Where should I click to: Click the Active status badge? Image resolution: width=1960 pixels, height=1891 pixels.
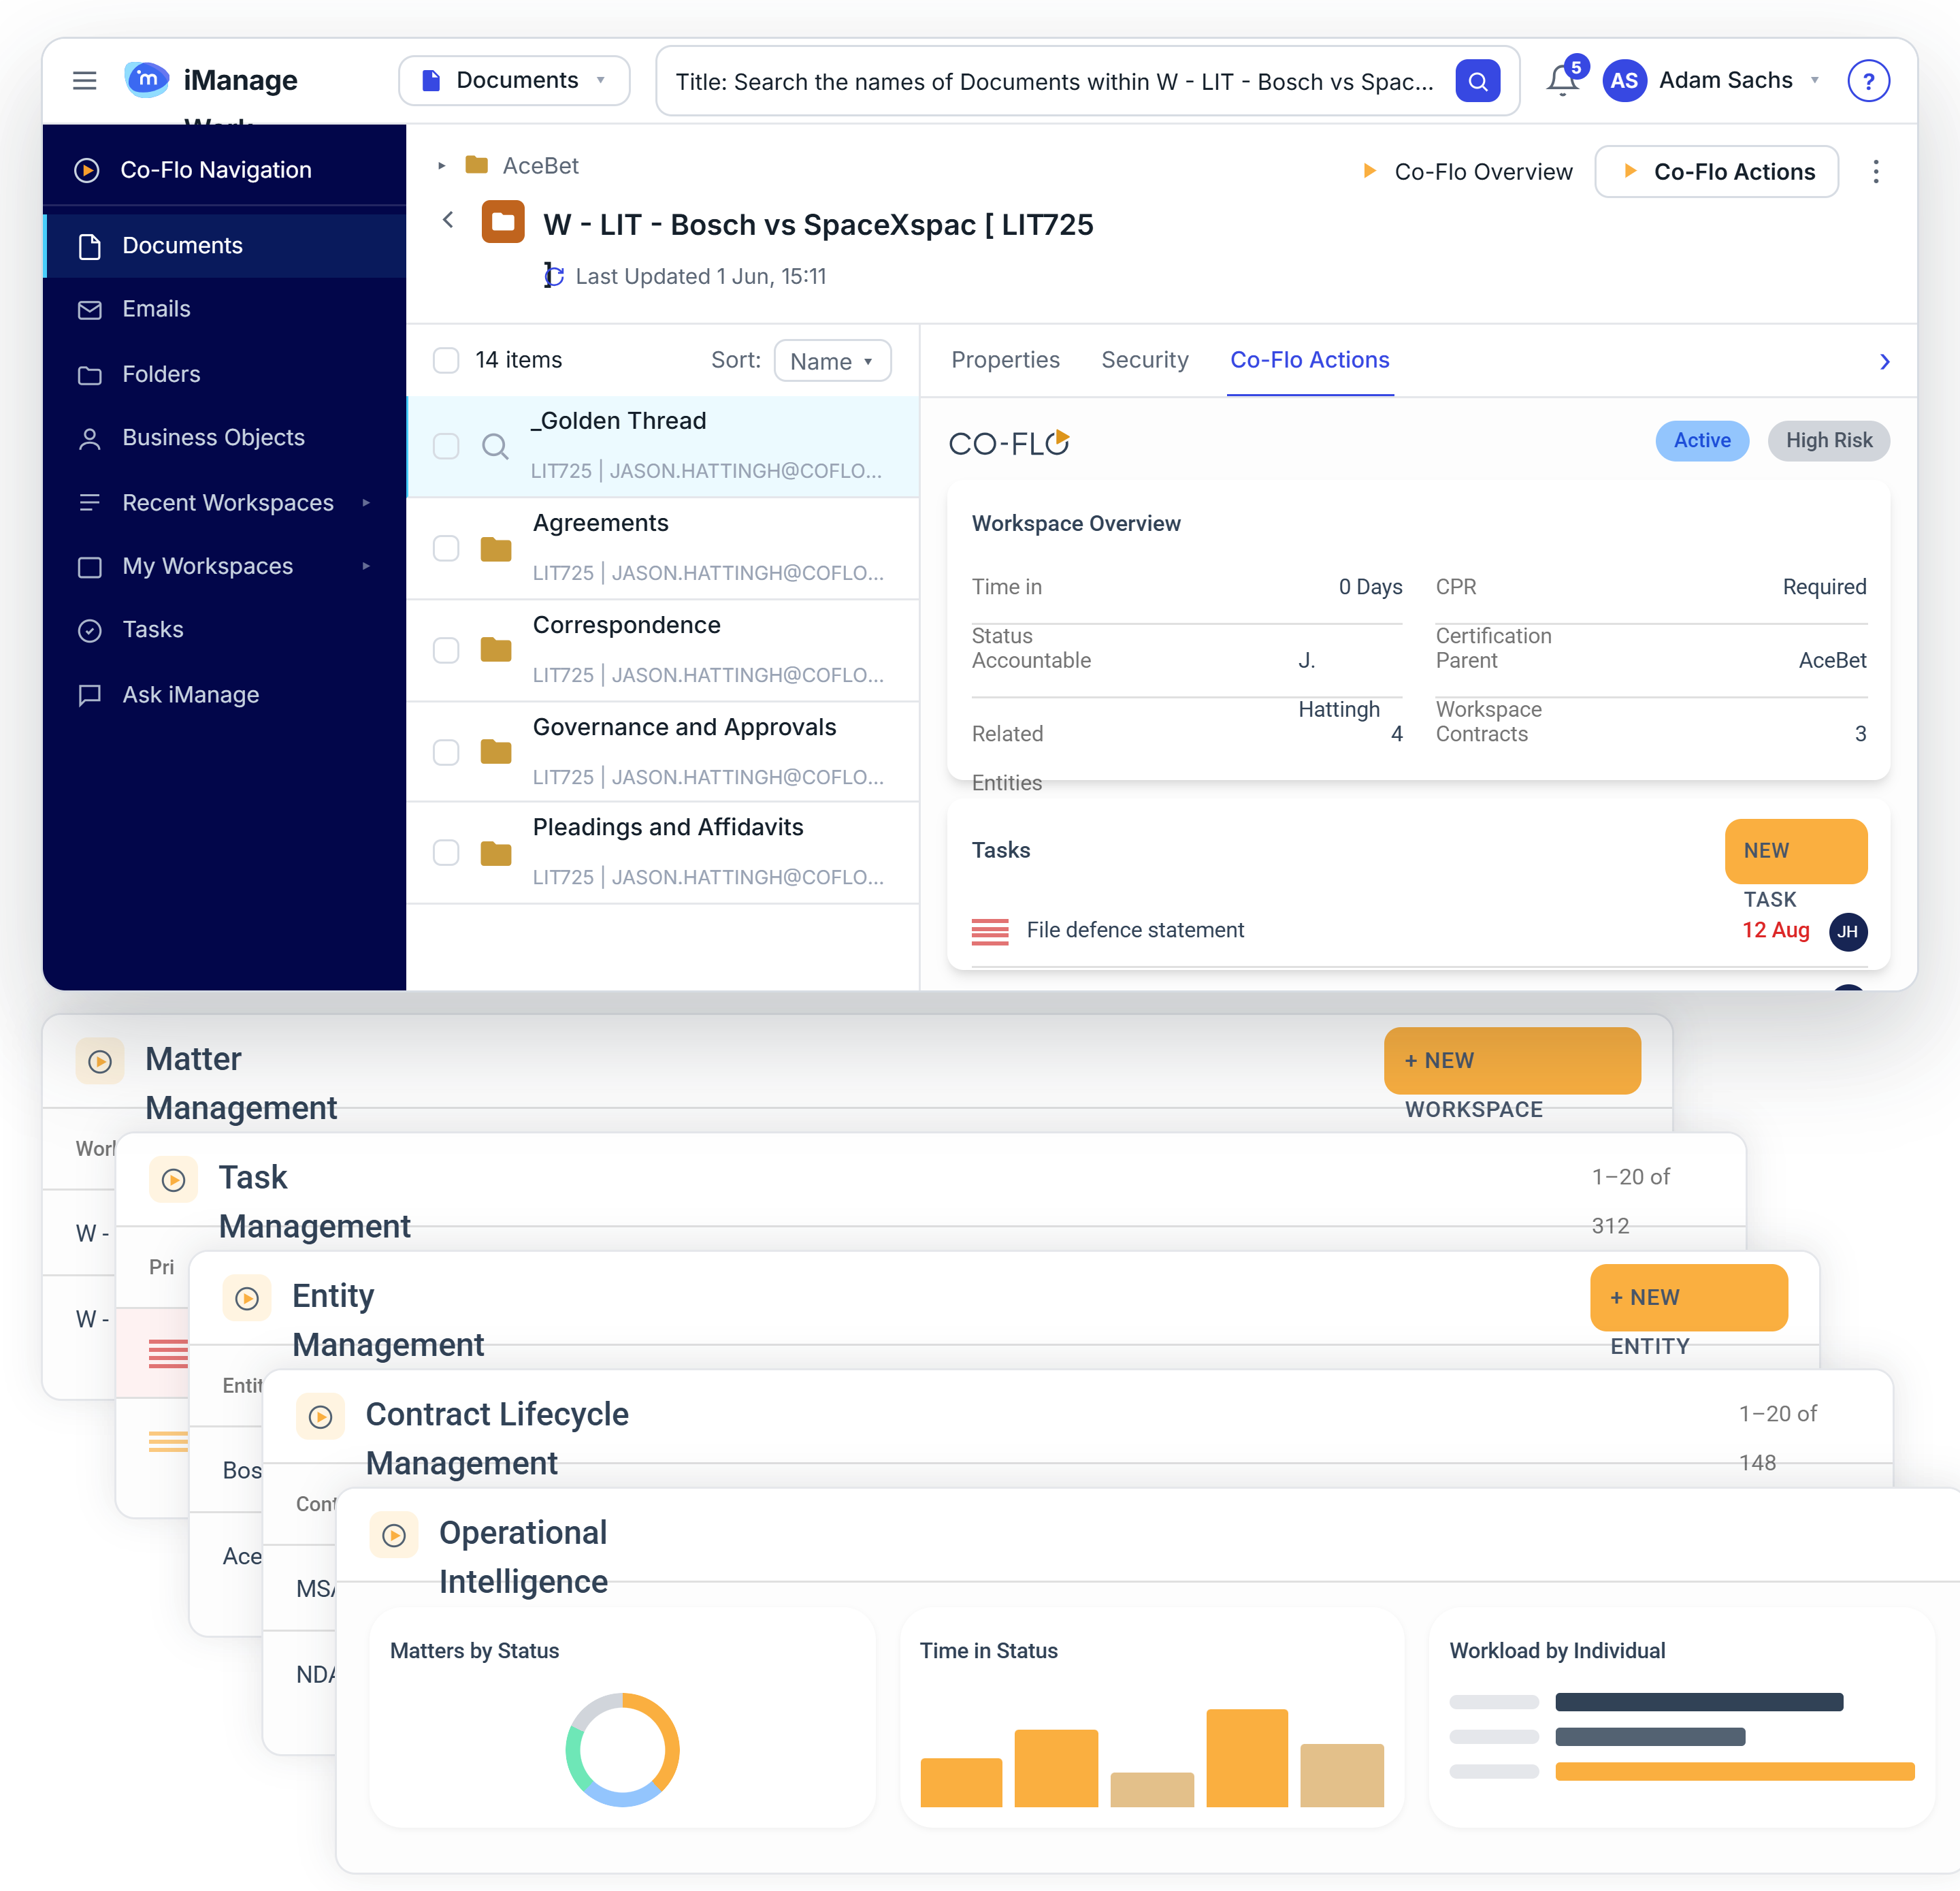coord(1702,441)
